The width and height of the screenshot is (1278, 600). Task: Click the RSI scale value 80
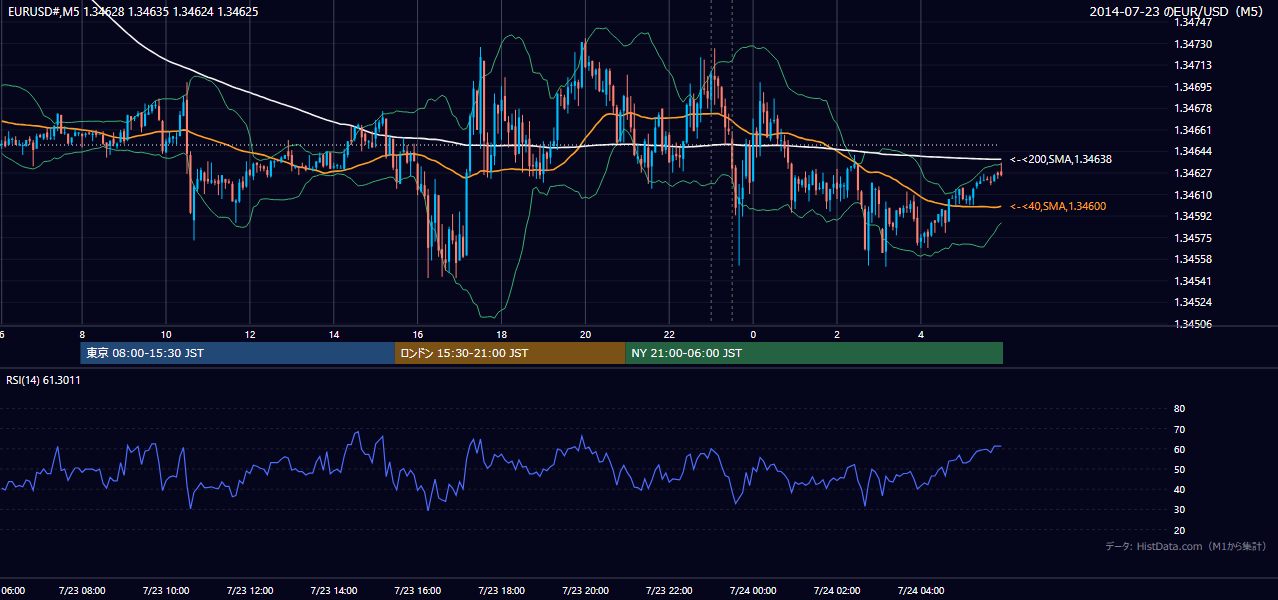(1179, 409)
